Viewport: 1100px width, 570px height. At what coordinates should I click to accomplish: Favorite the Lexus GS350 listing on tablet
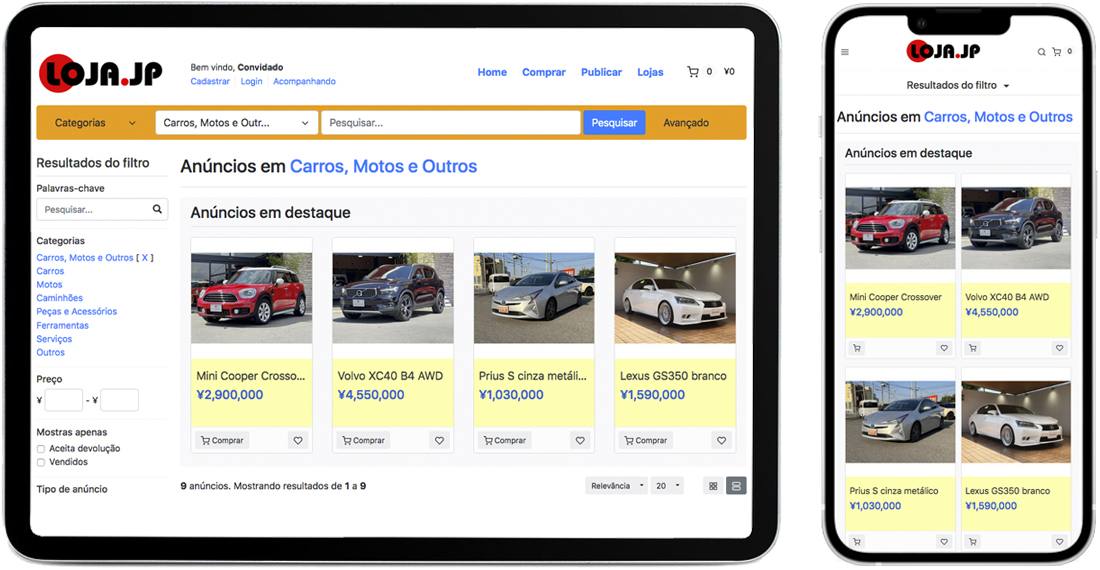click(x=721, y=440)
